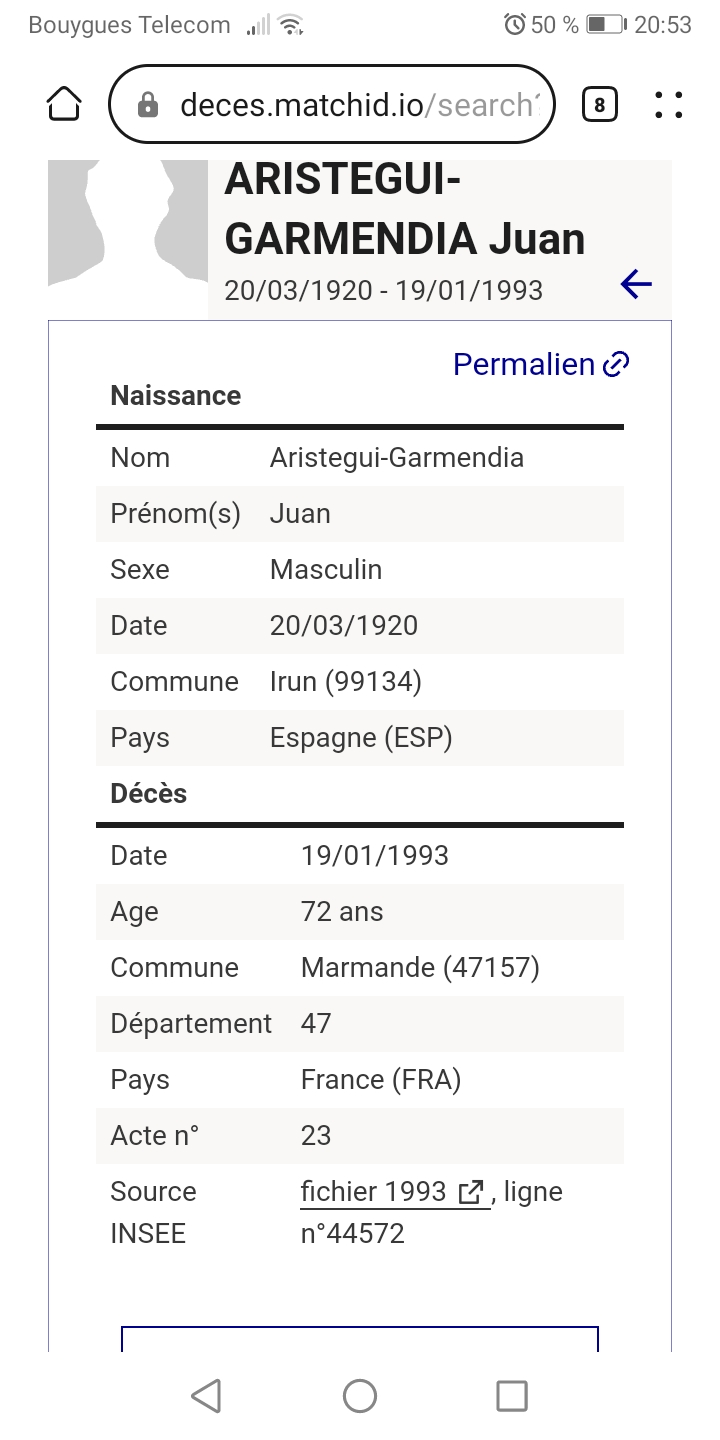
Task: Select the Marmande (47157) commune value
Action: coord(420,968)
